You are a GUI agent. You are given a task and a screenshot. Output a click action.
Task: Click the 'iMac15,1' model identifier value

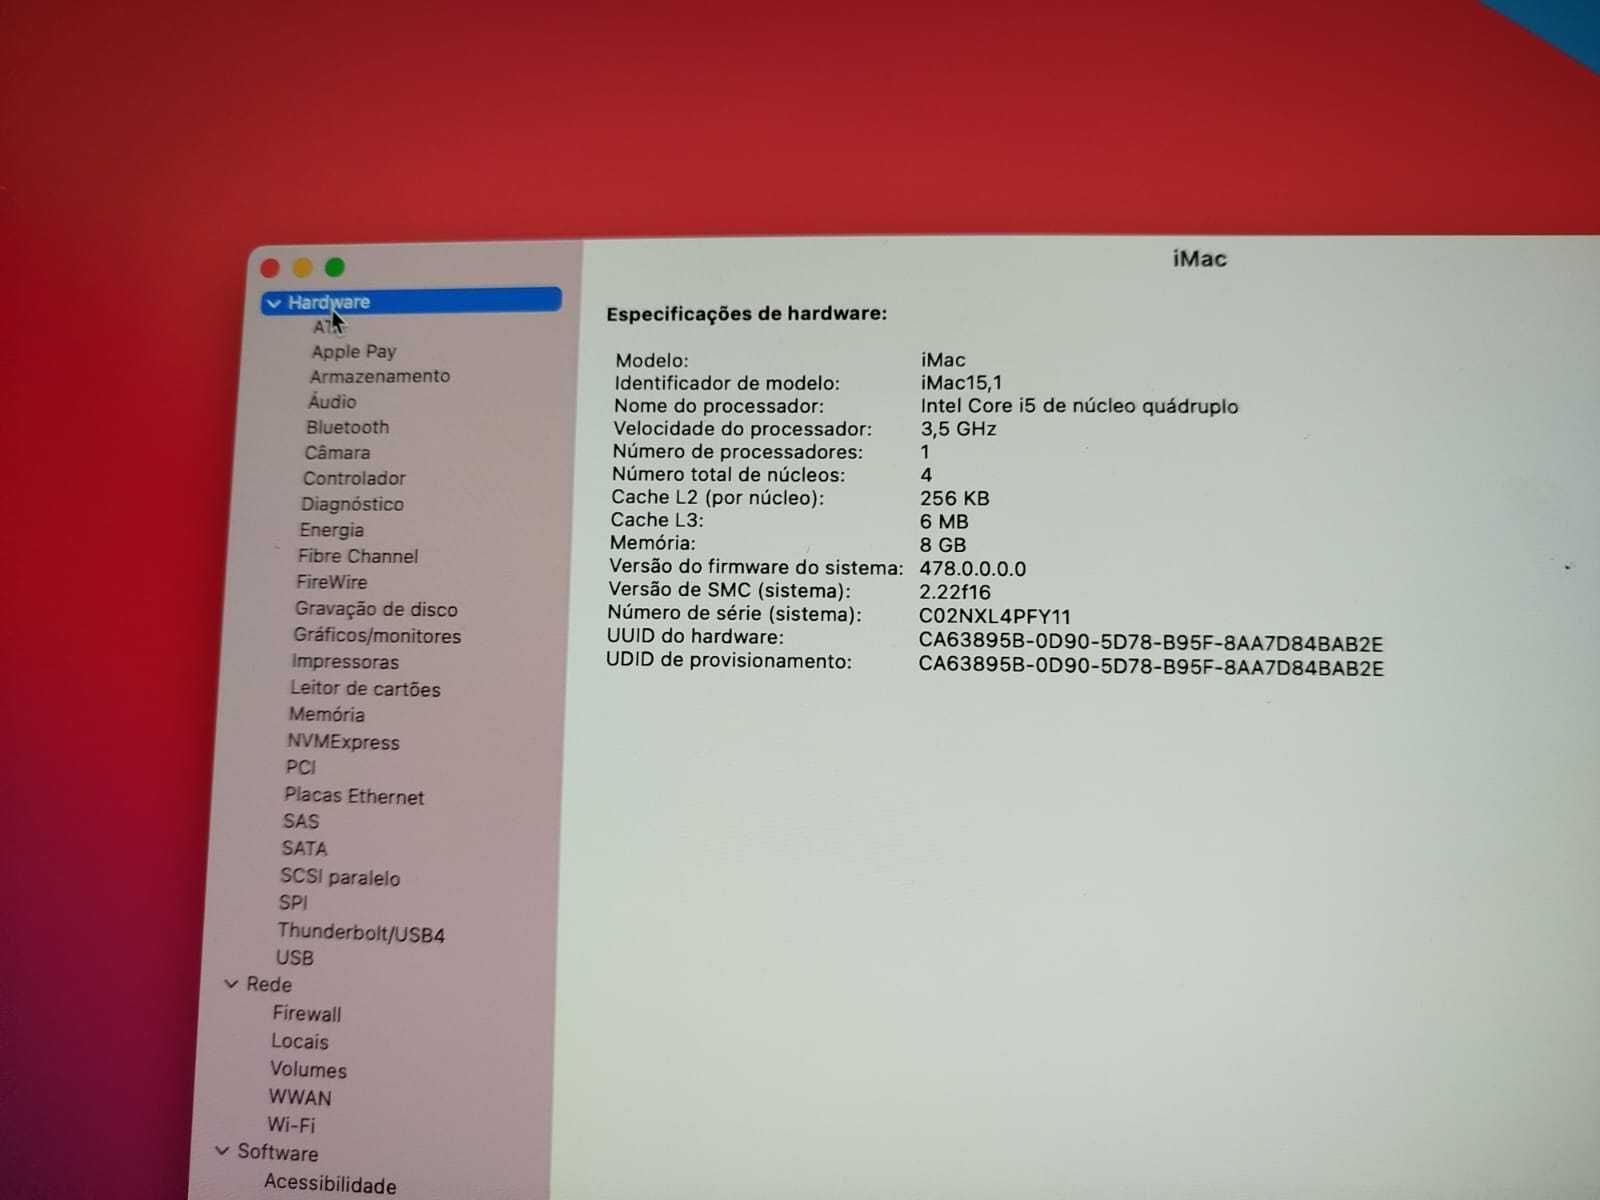pos(961,382)
